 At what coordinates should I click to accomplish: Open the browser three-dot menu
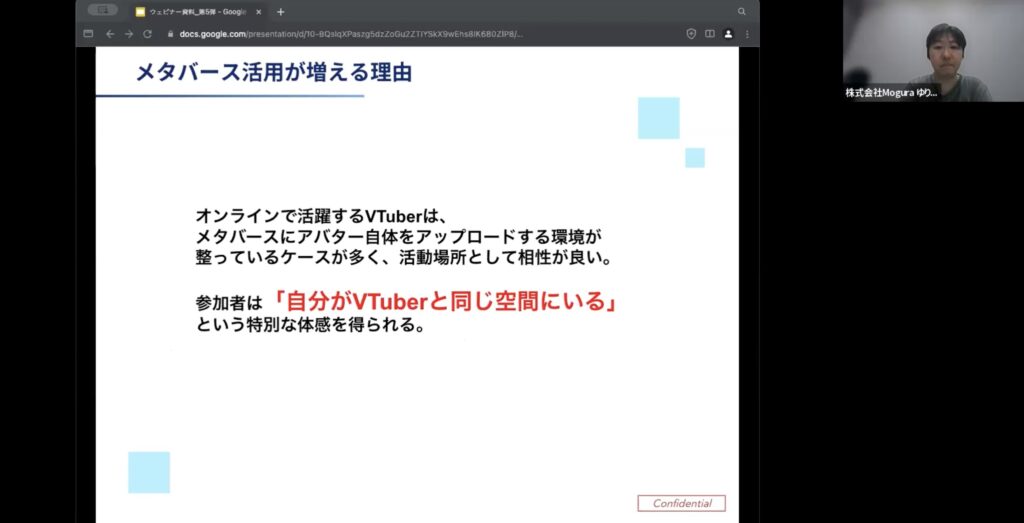click(x=747, y=34)
